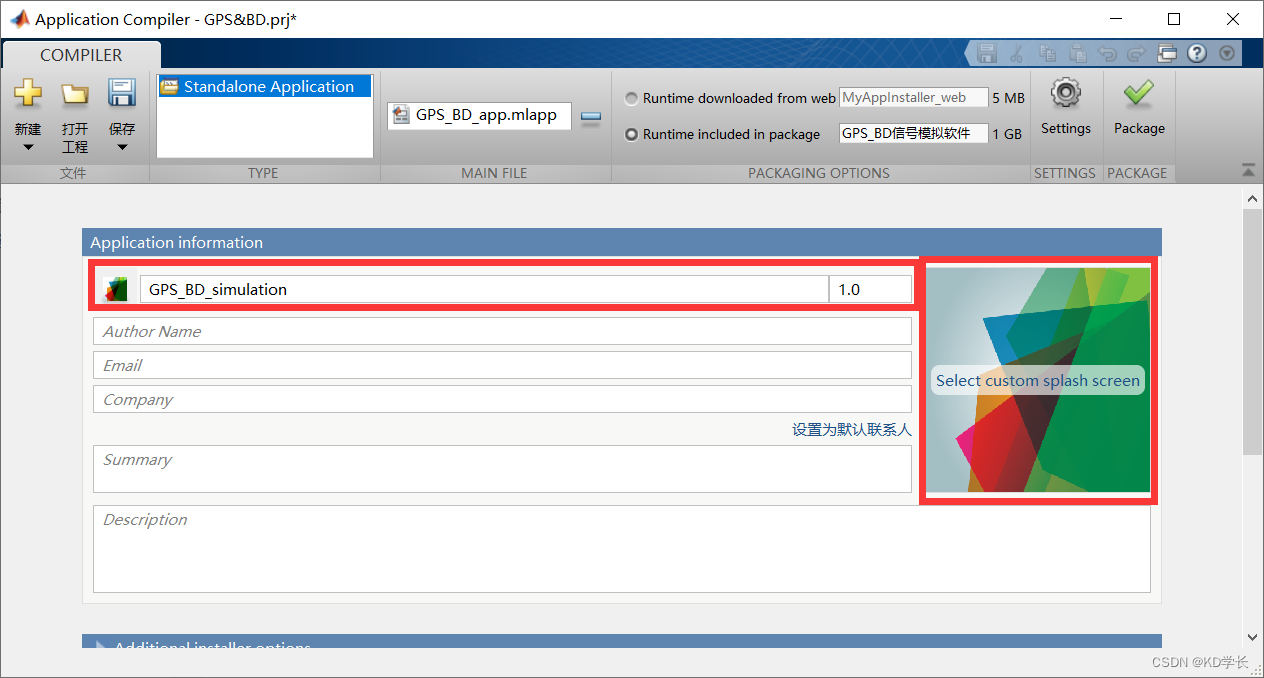Open the 保存 dropdown arrow
1264x678 pixels.
point(122,147)
